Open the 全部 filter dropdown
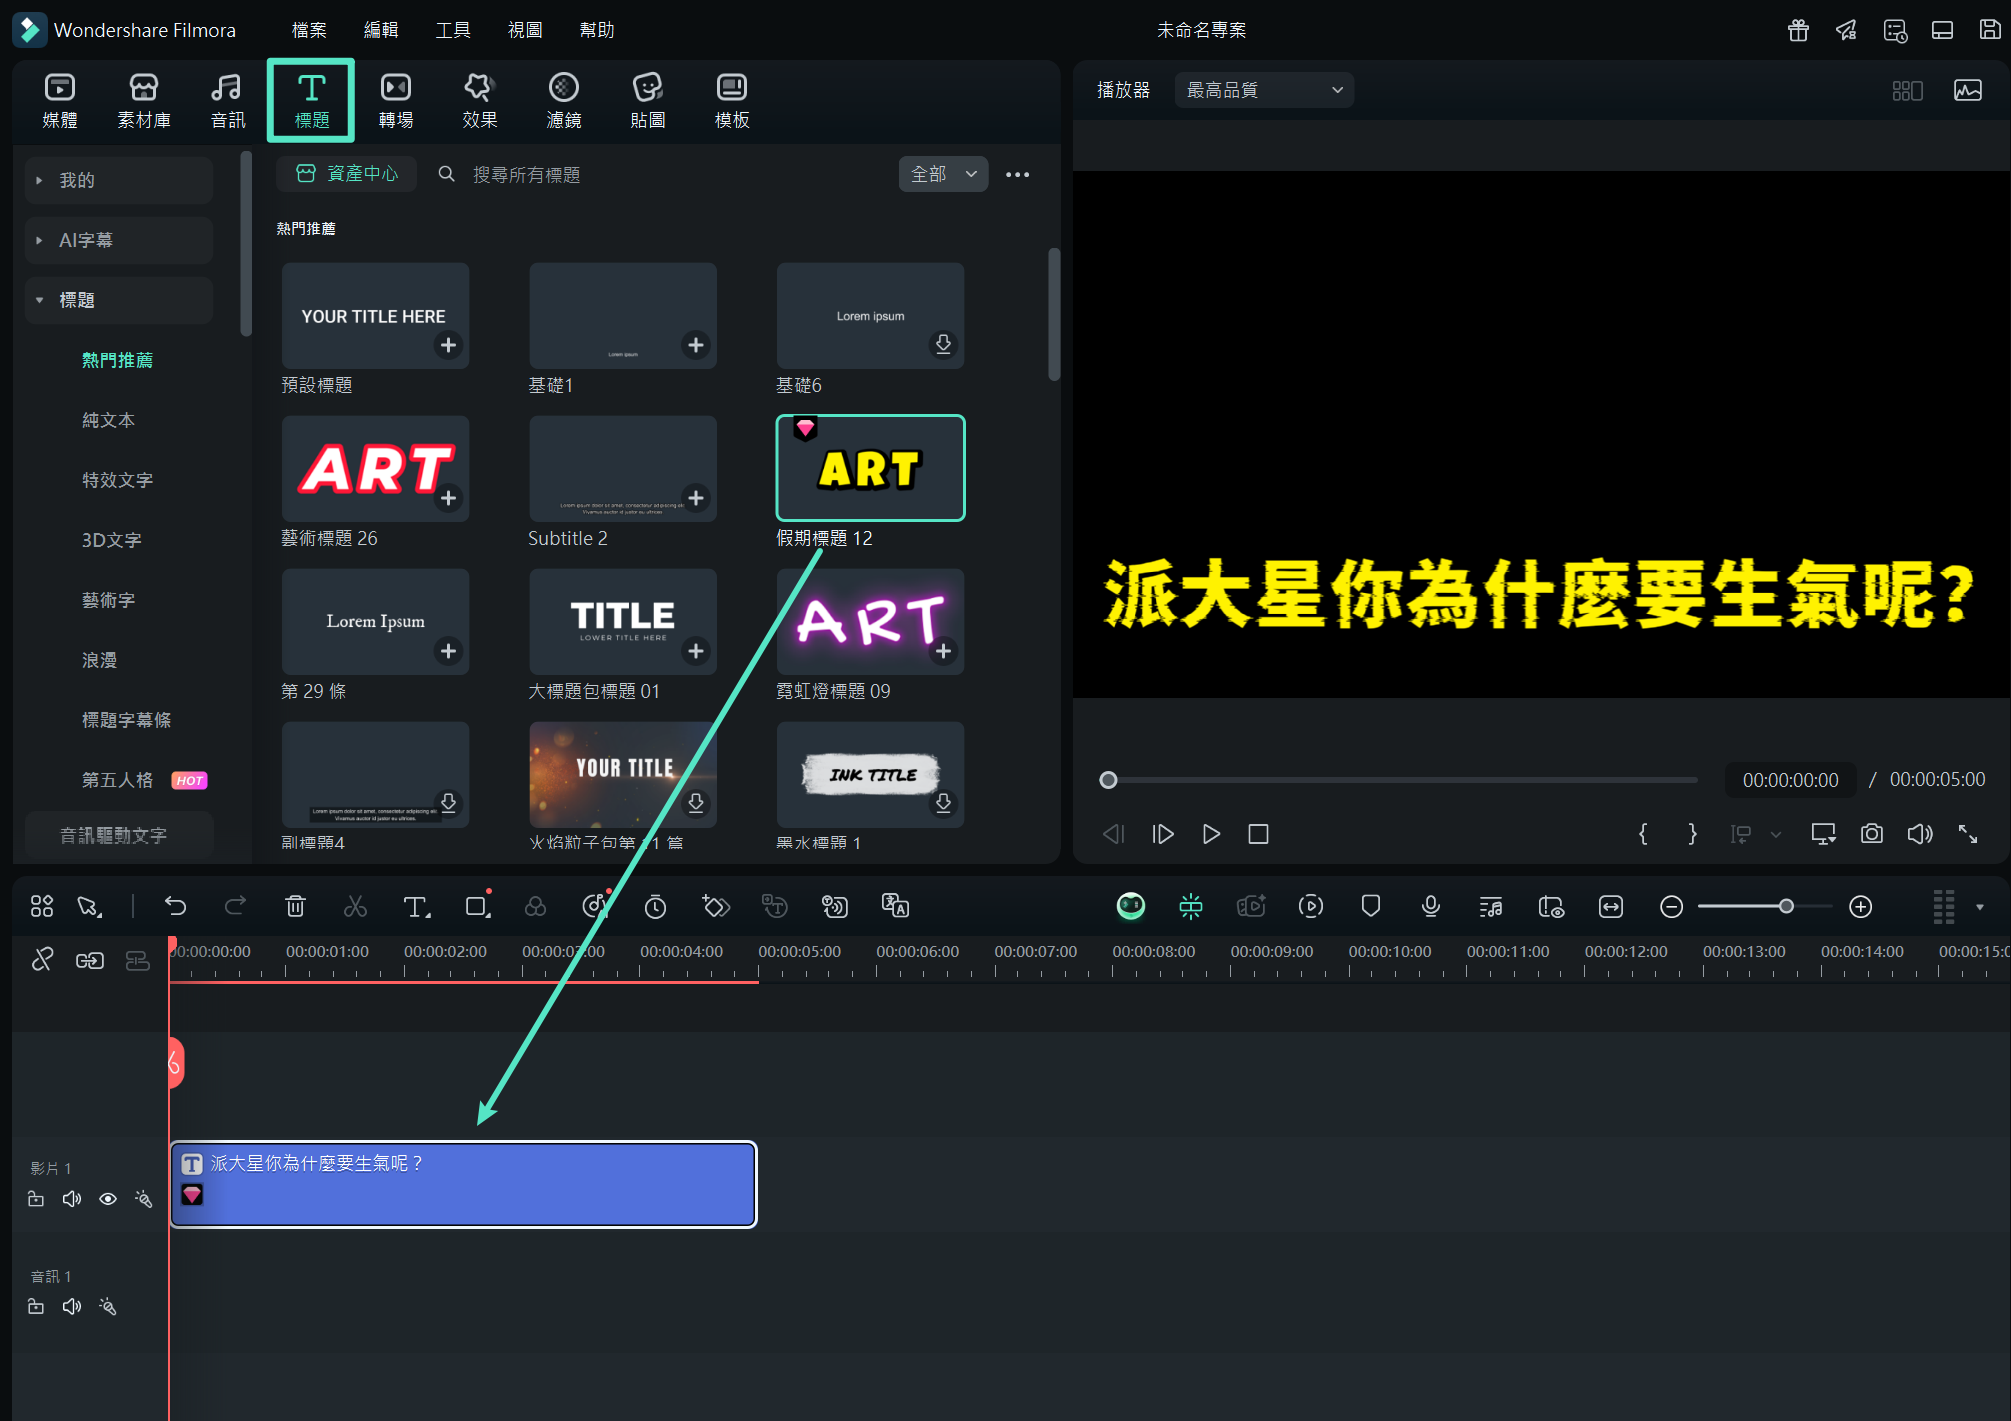 point(943,174)
